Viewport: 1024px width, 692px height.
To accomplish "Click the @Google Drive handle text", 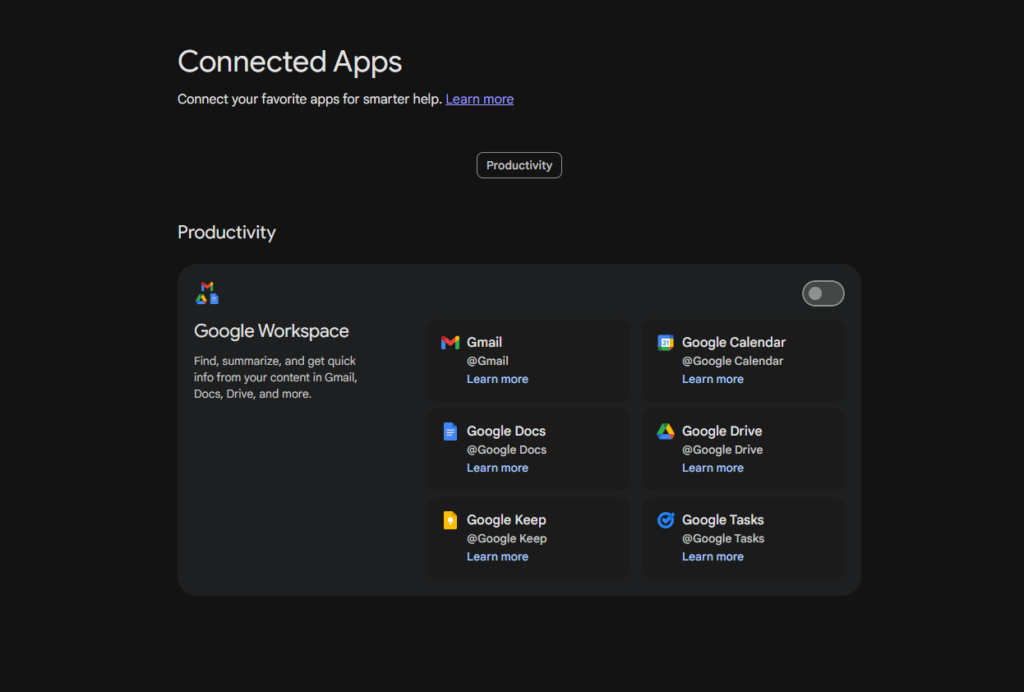I will click(x=722, y=450).
